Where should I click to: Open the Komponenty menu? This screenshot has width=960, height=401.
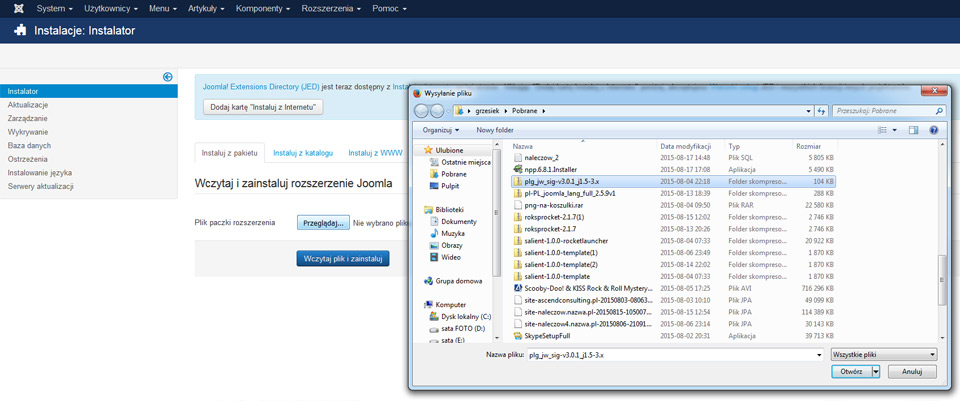(263, 9)
